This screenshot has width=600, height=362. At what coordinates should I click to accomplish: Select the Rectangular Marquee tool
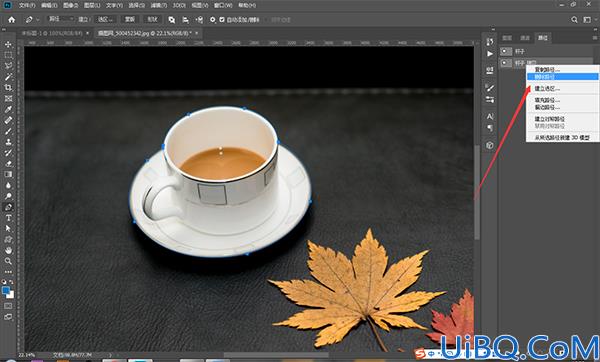(x=8, y=55)
